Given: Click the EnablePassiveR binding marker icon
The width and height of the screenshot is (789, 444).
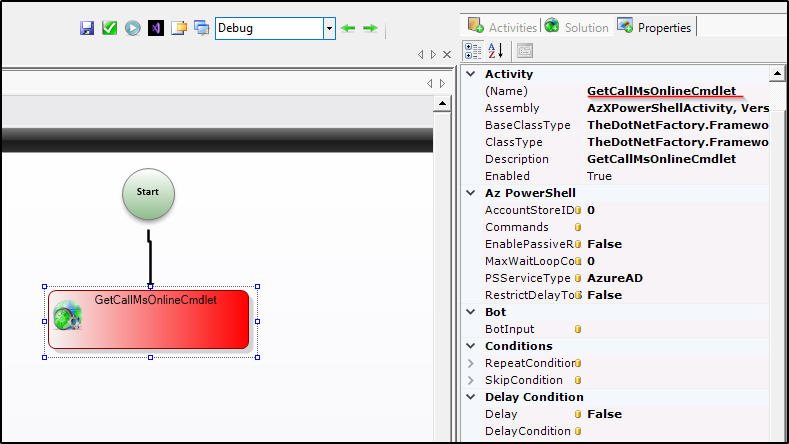Looking at the screenshot, I should [578, 244].
